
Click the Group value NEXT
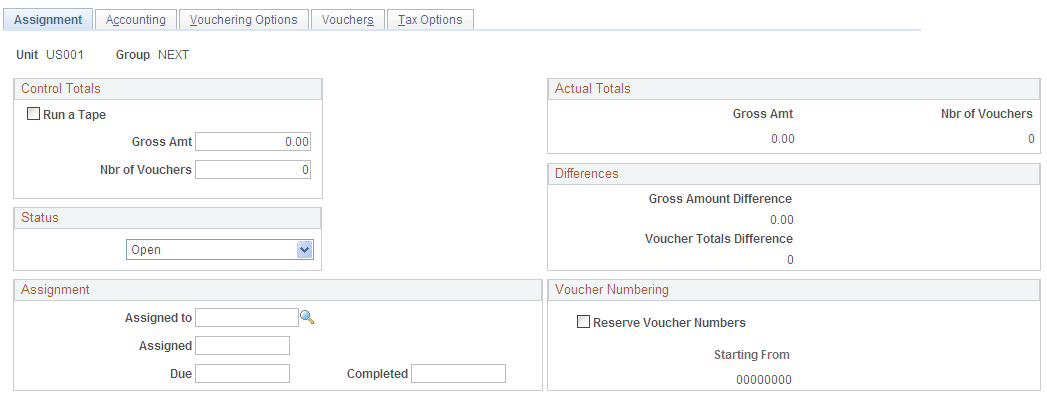(174, 55)
